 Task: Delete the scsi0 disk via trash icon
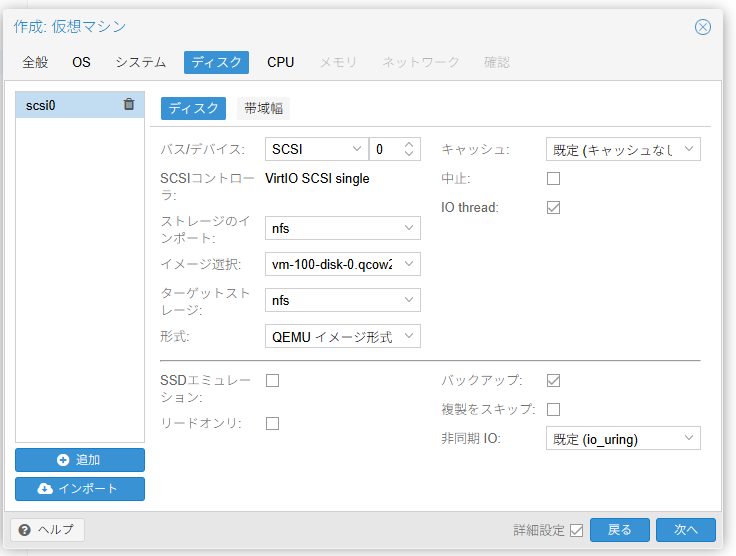129,104
